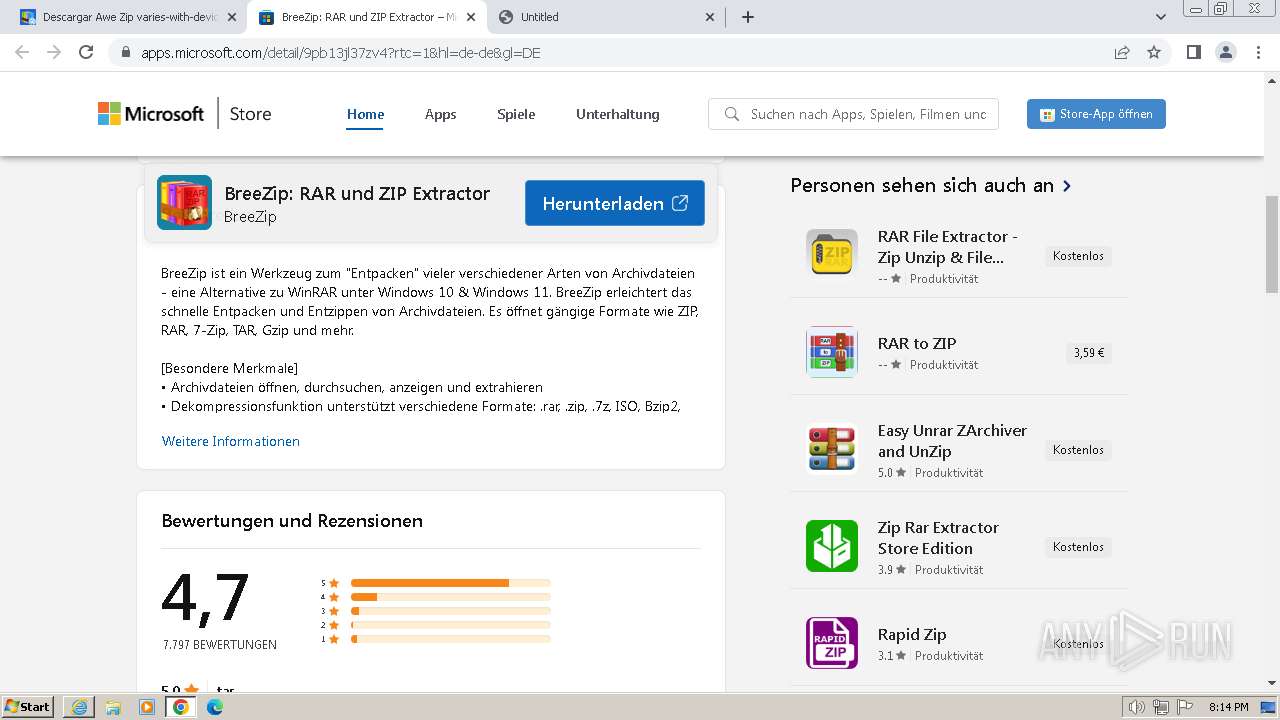Screen dimensions: 1280x720
Task: Bookmark this page with star icon
Action: 1154,52
